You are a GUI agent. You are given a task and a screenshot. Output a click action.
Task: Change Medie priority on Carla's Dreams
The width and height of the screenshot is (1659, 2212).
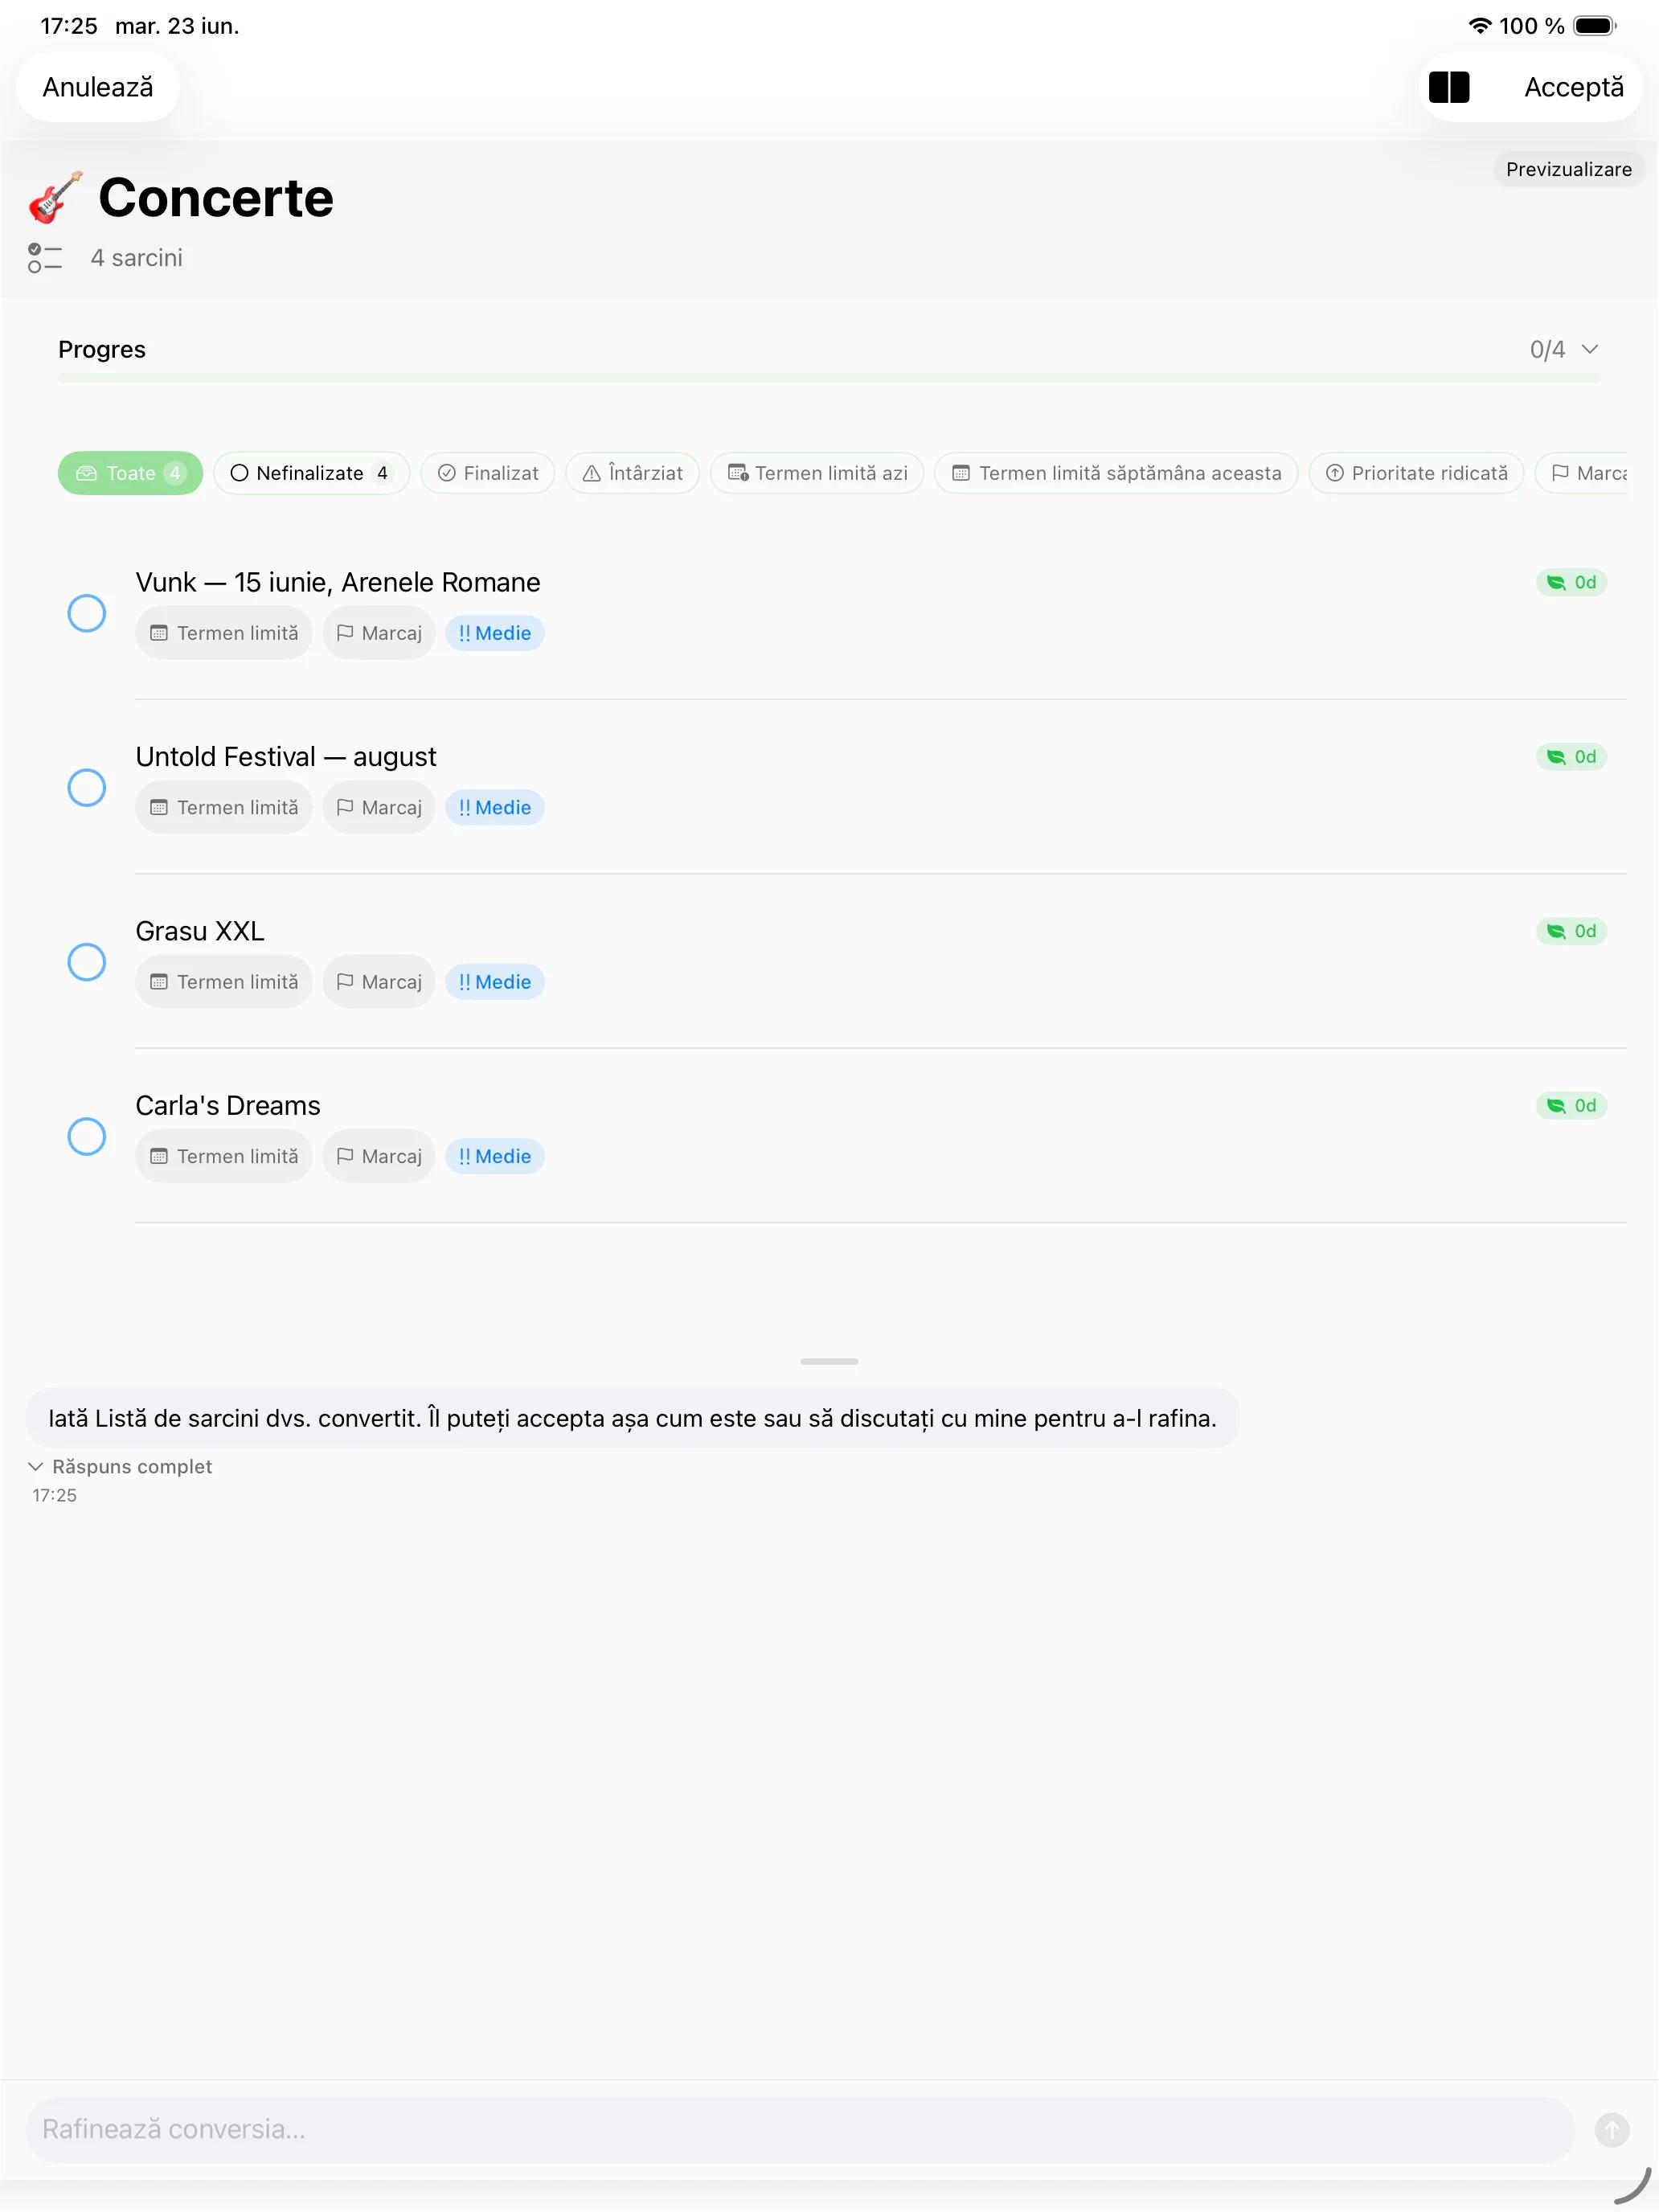[495, 1156]
